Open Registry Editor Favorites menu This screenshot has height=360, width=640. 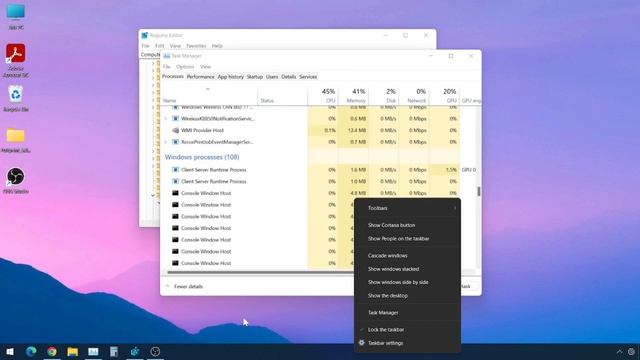[x=196, y=46]
